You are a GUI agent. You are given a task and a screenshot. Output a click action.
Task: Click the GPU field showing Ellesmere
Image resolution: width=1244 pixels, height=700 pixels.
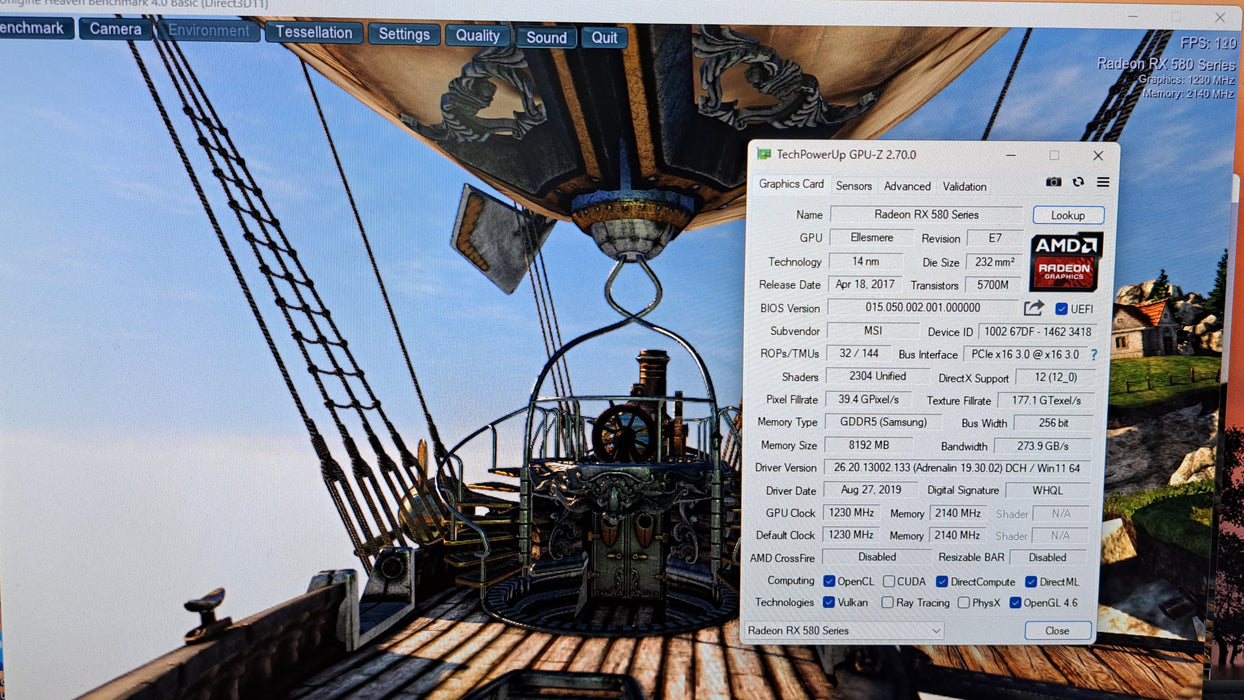[870, 238]
